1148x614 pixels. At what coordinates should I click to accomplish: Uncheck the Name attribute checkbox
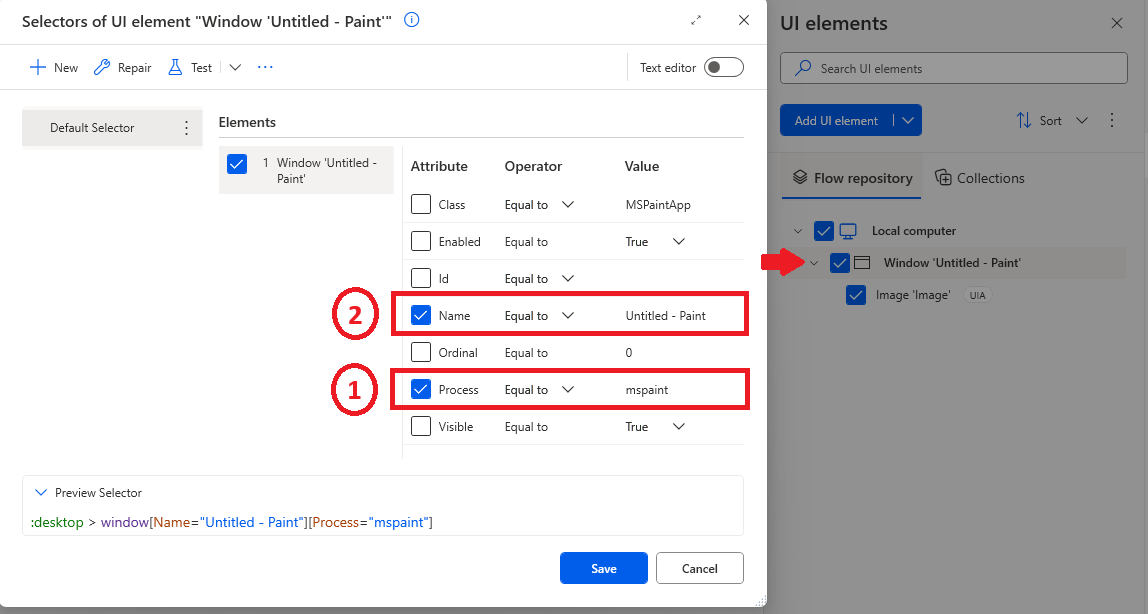click(x=420, y=314)
